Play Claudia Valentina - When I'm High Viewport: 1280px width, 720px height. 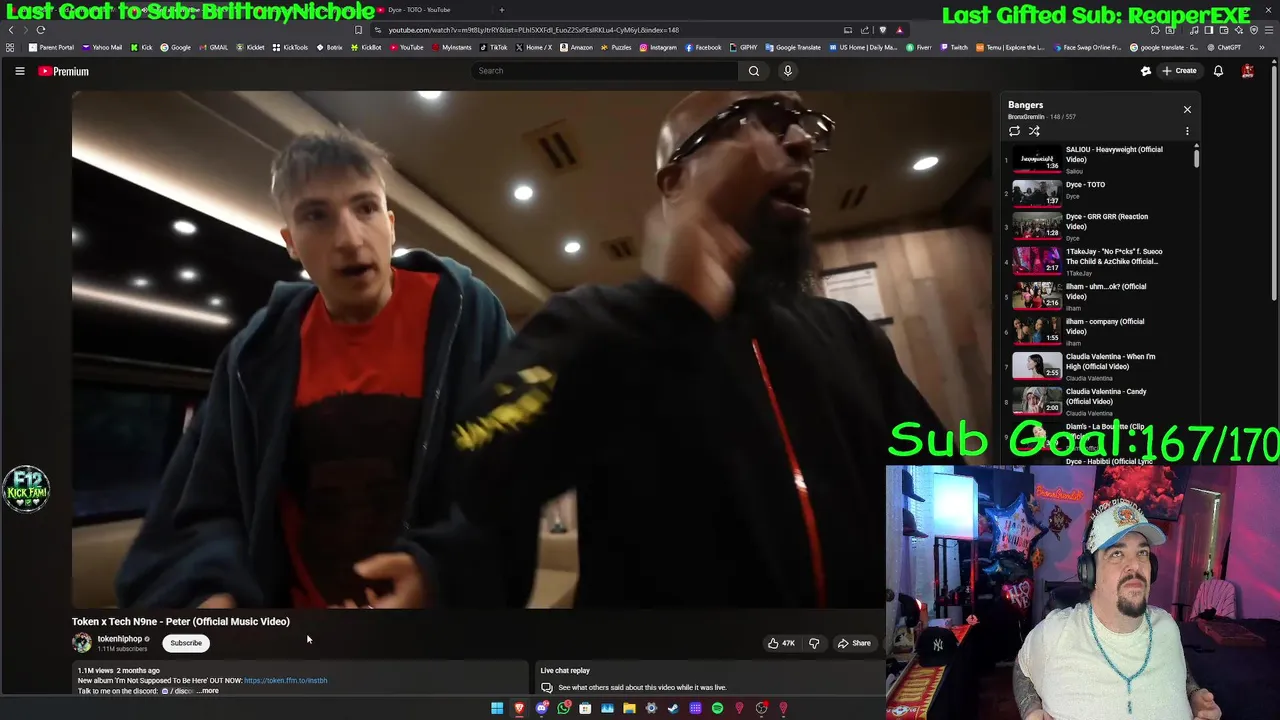pos(1097,366)
